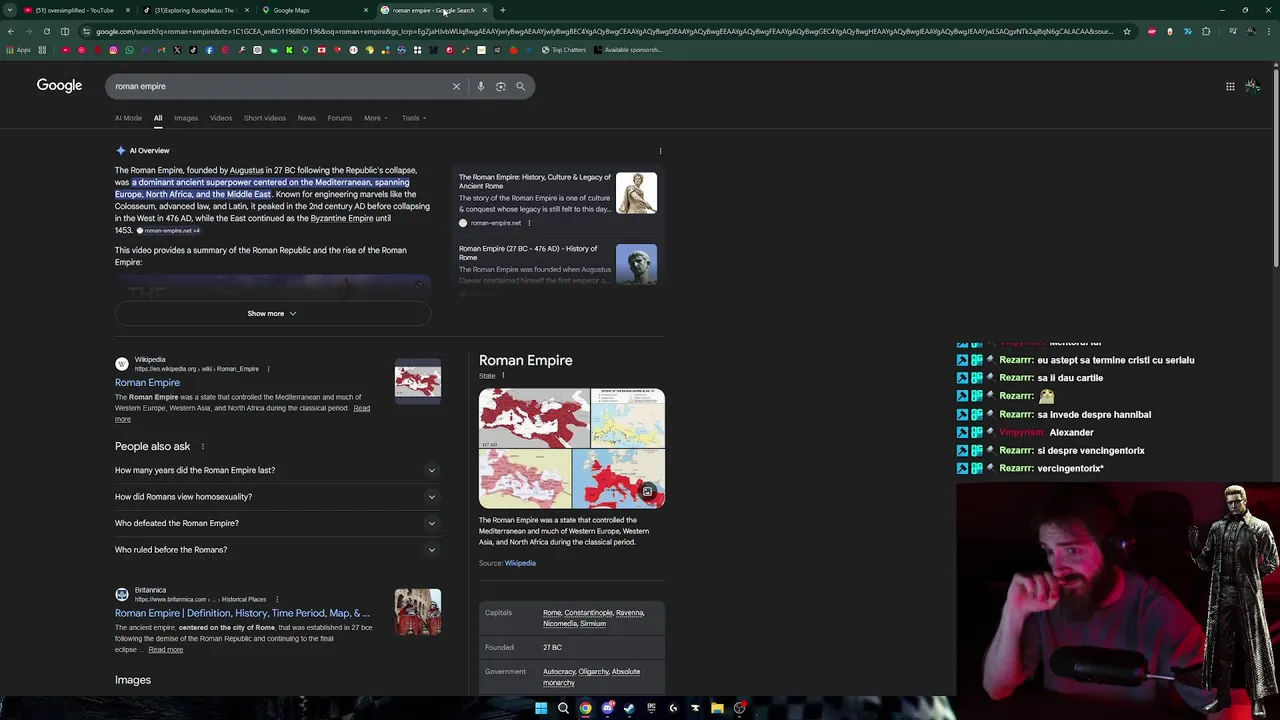The image size is (1280, 720).
Task: Expand 'Who ruled before the Romans?' question
Action: coord(276,550)
